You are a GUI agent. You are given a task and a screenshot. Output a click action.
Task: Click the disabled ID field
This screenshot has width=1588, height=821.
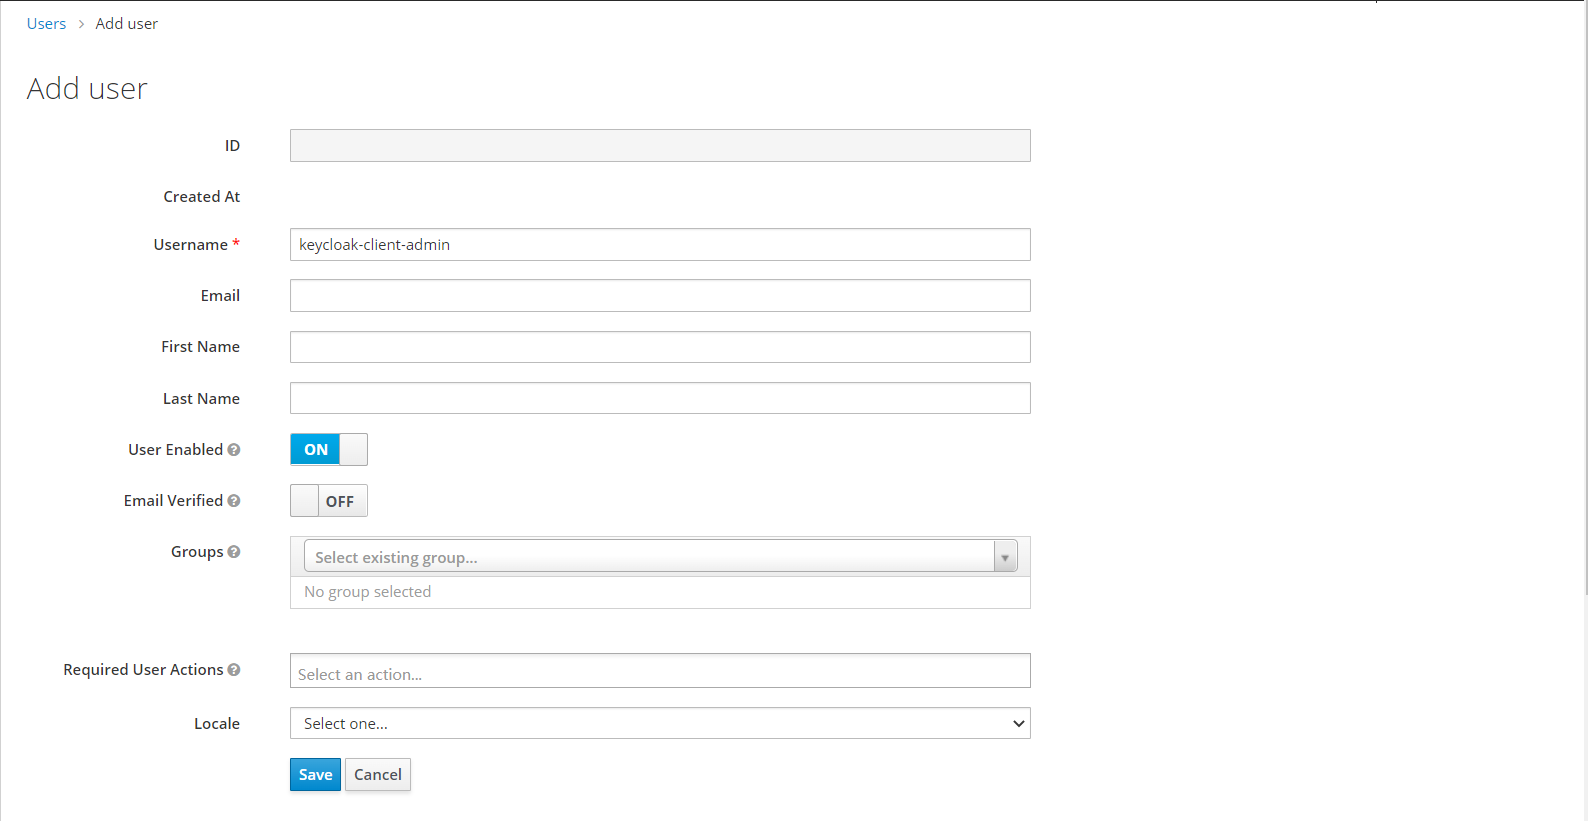tap(660, 146)
